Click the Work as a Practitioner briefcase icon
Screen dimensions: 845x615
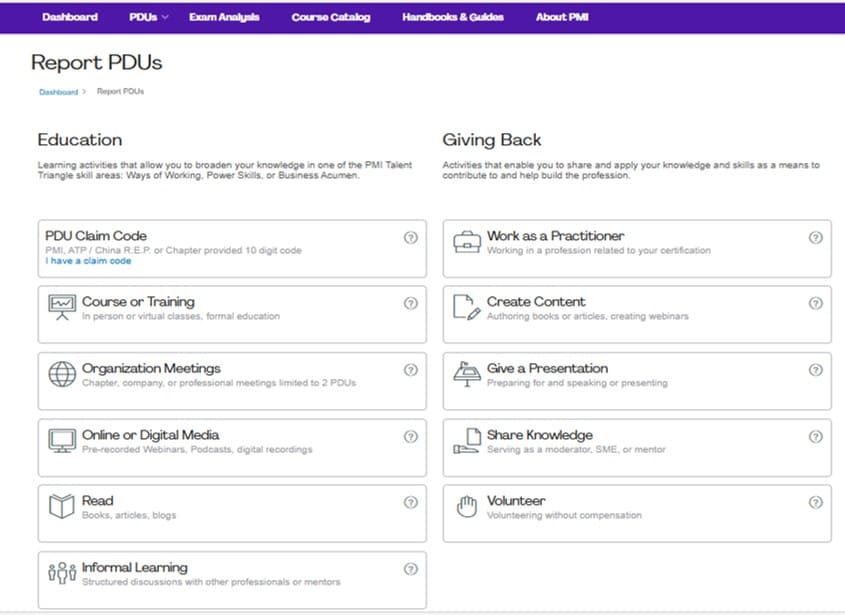point(467,242)
